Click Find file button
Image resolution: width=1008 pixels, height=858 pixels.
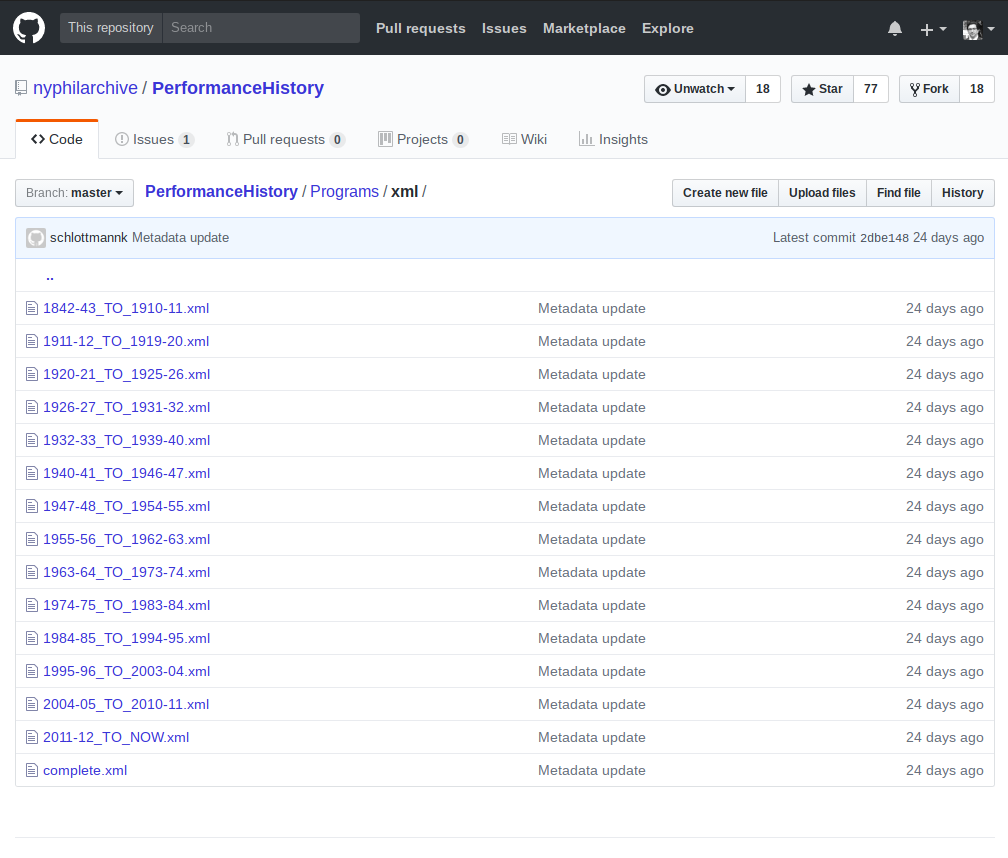click(x=899, y=193)
